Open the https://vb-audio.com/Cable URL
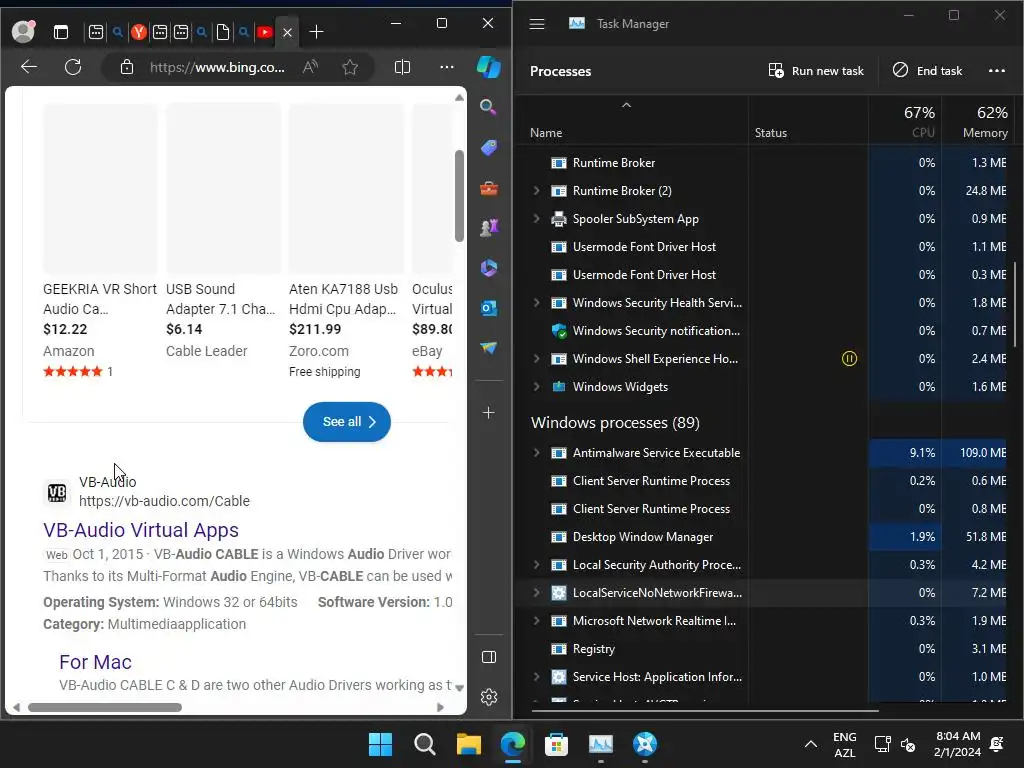 click(x=165, y=501)
